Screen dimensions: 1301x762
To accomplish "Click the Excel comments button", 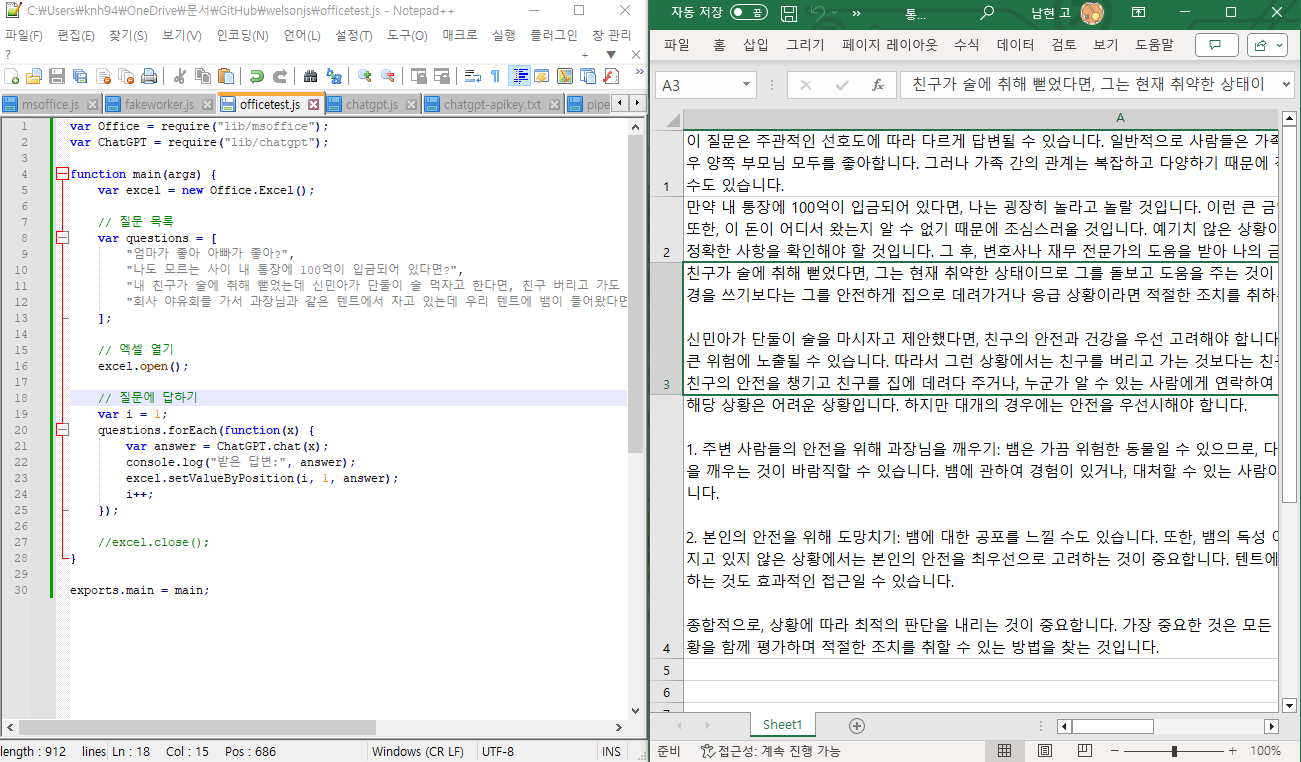I will tap(1216, 45).
